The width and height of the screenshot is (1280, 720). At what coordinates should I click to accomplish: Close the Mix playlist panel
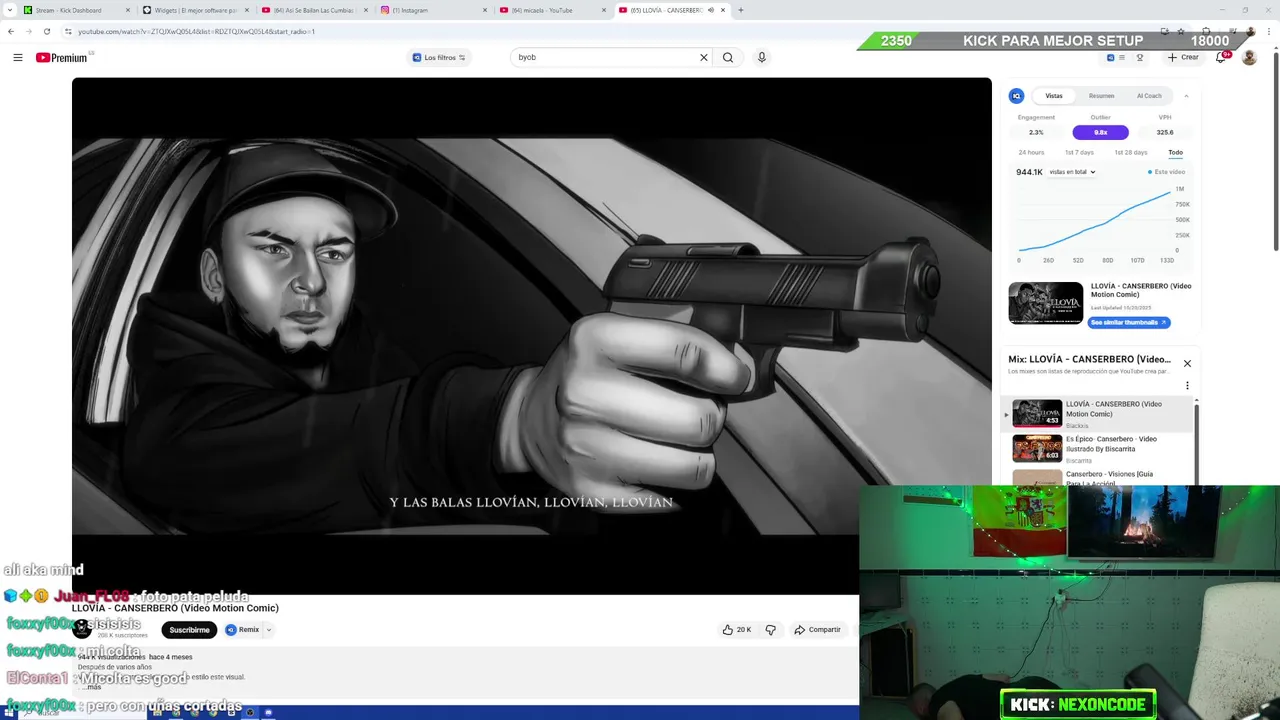point(1187,363)
